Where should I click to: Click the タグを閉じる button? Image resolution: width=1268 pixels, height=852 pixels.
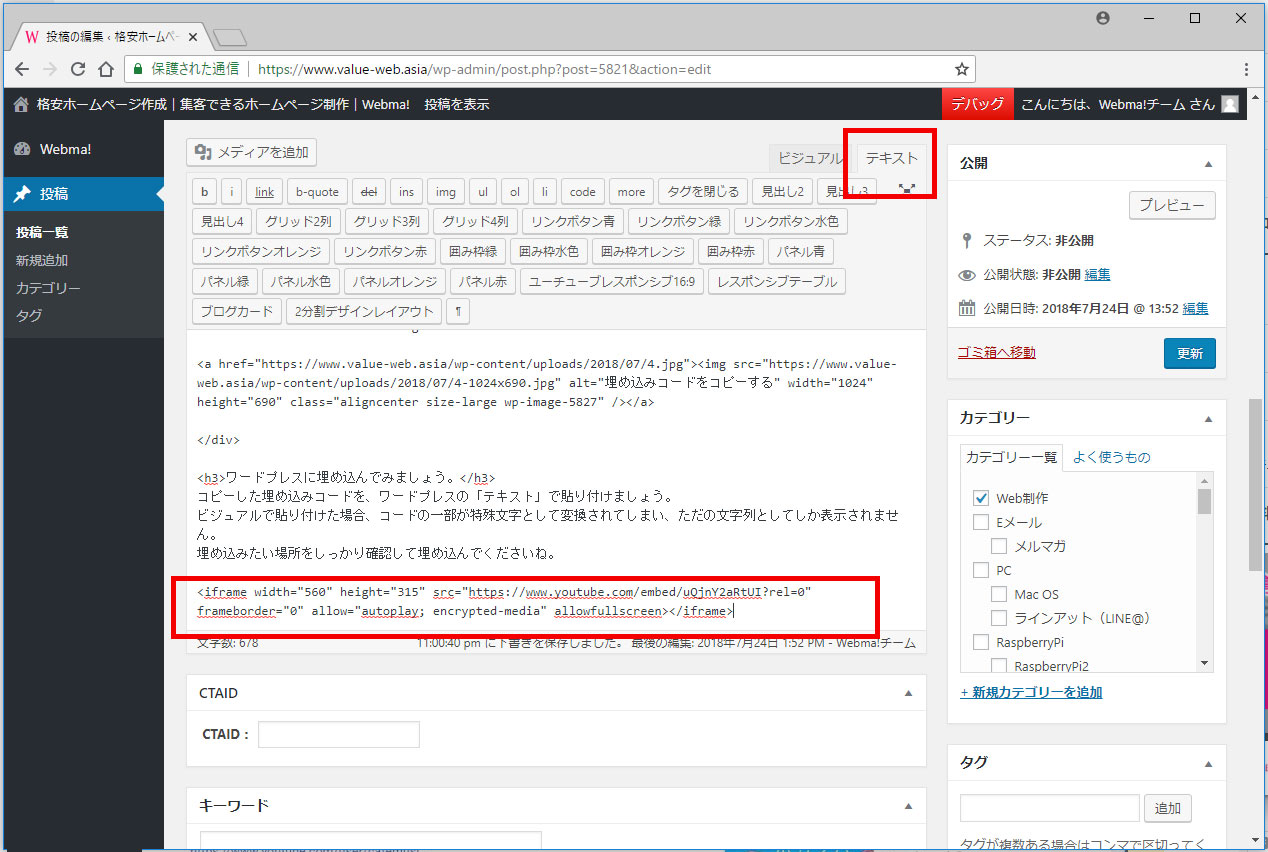click(702, 191)
